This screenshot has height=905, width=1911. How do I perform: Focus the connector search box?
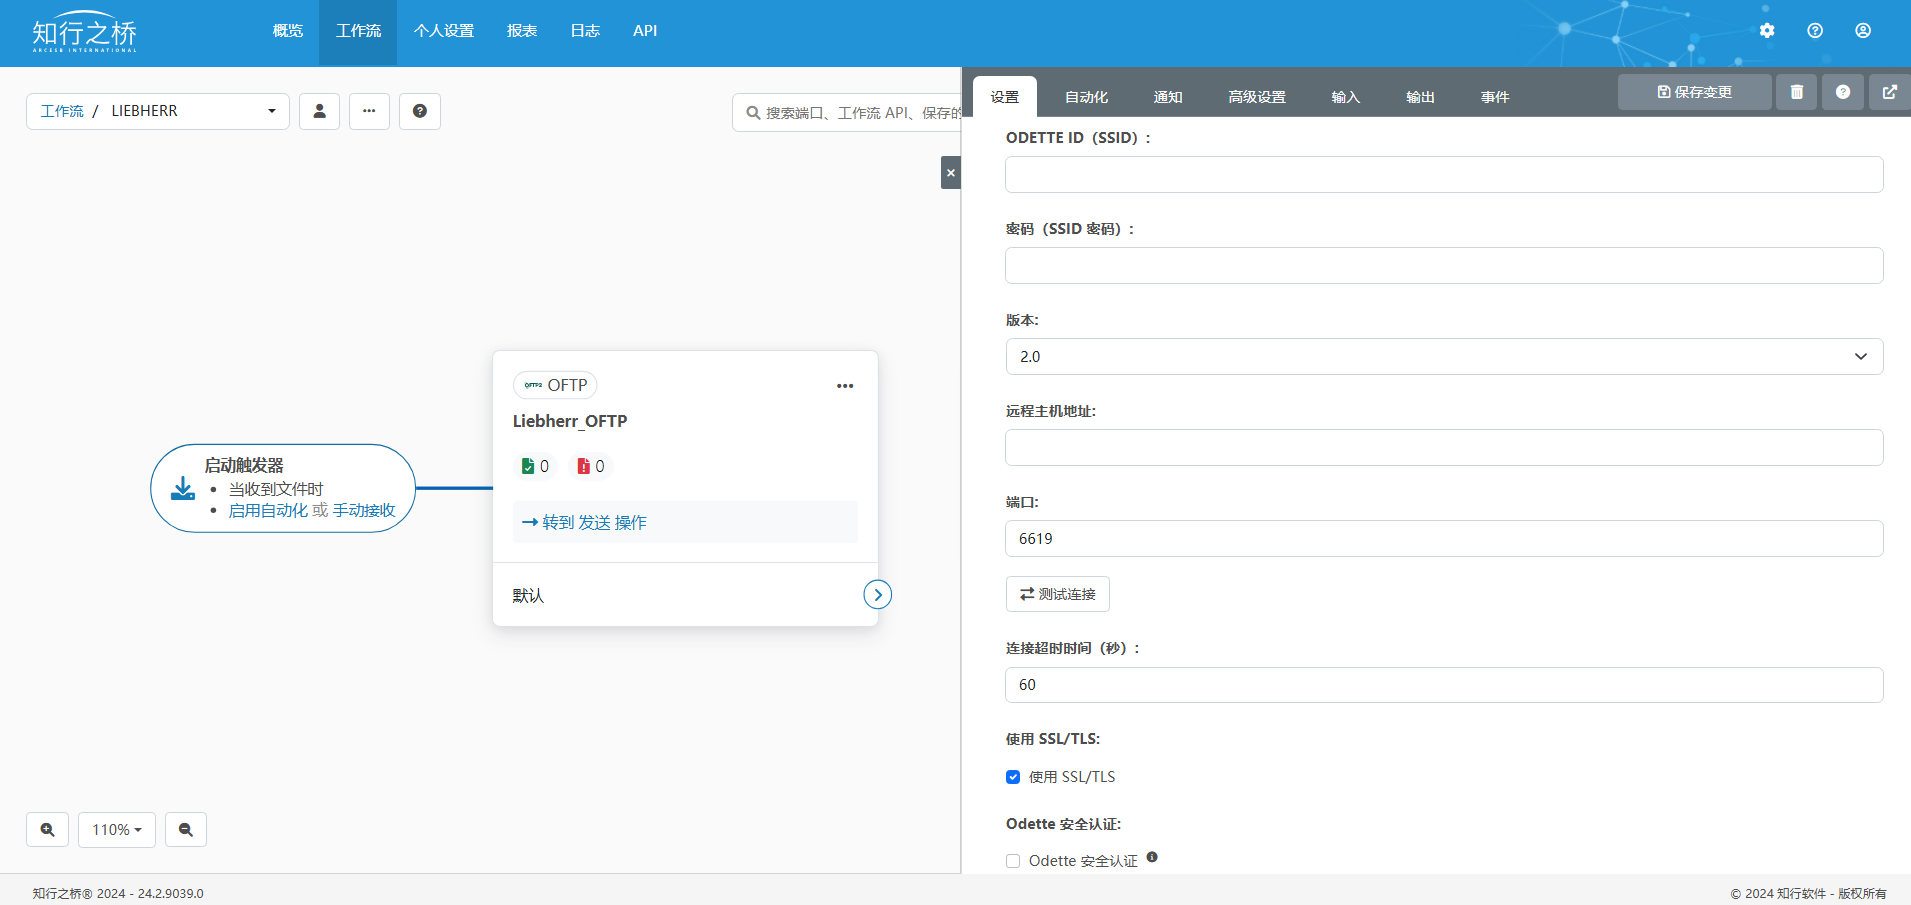point(848,113)
